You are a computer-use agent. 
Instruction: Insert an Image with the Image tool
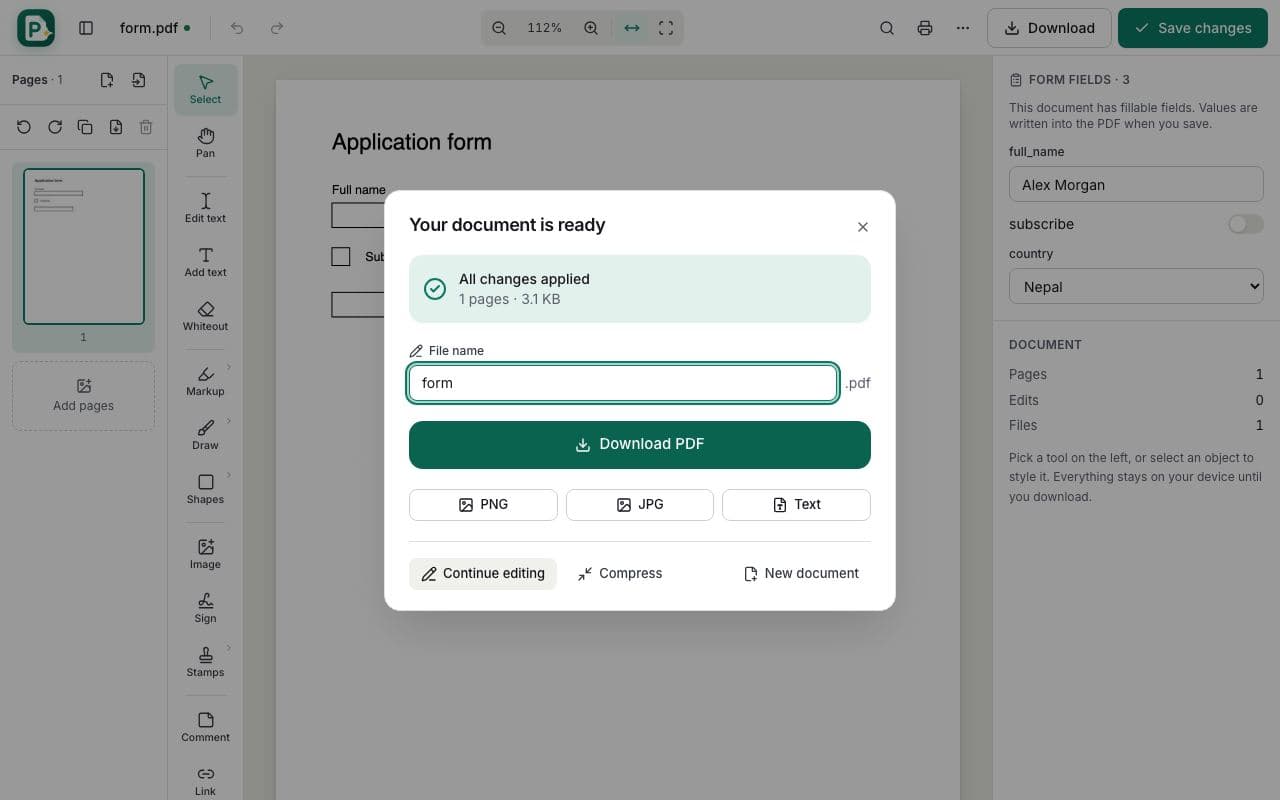point(205,554)
